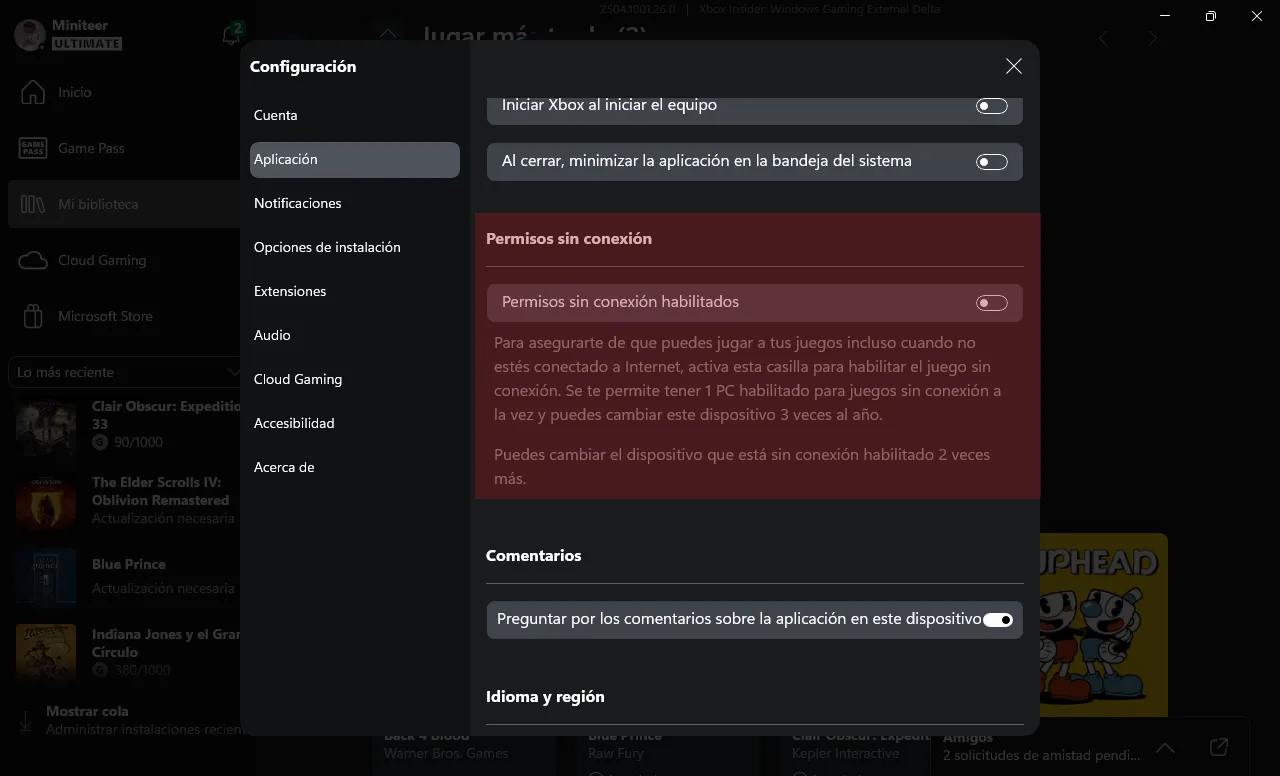Click the Microsoft Store bag icon

(x=33, y=316)
